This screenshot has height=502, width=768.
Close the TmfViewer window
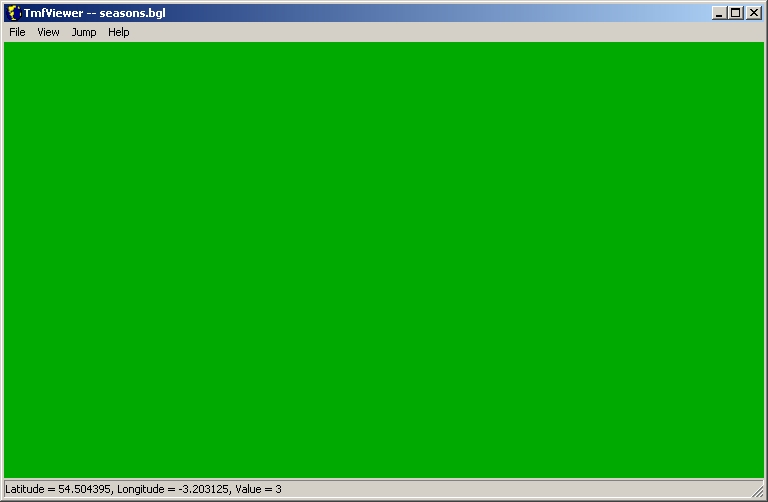[753, 13]
